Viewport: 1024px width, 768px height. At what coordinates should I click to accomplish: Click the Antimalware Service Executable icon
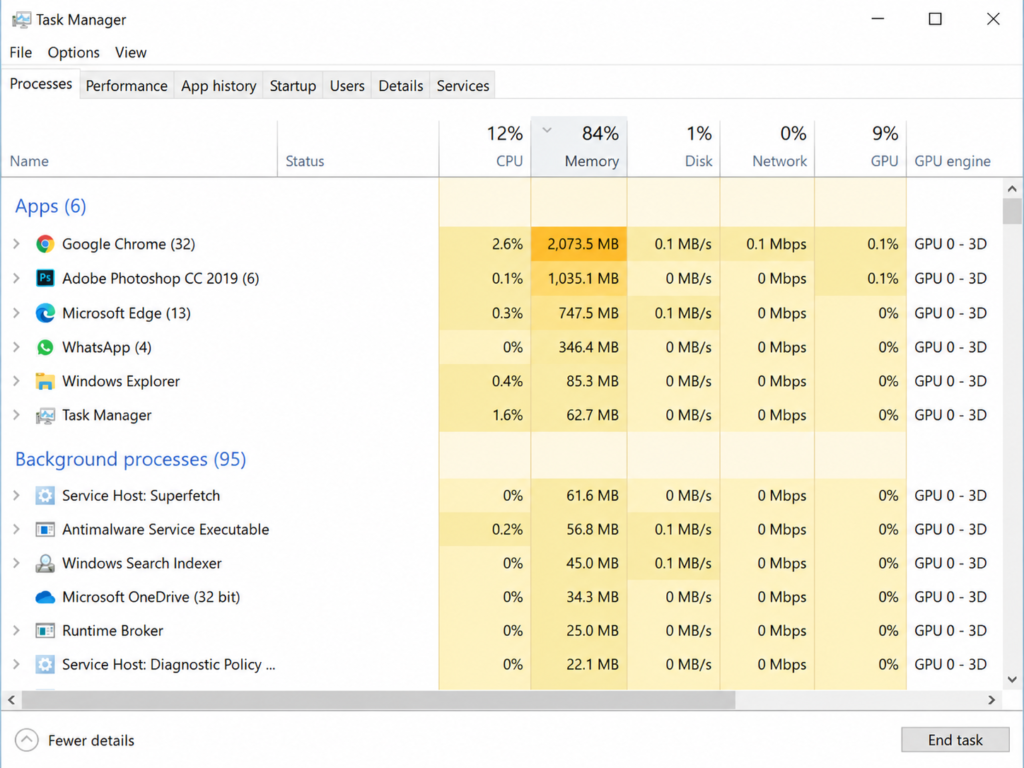(x=45, y=530)
